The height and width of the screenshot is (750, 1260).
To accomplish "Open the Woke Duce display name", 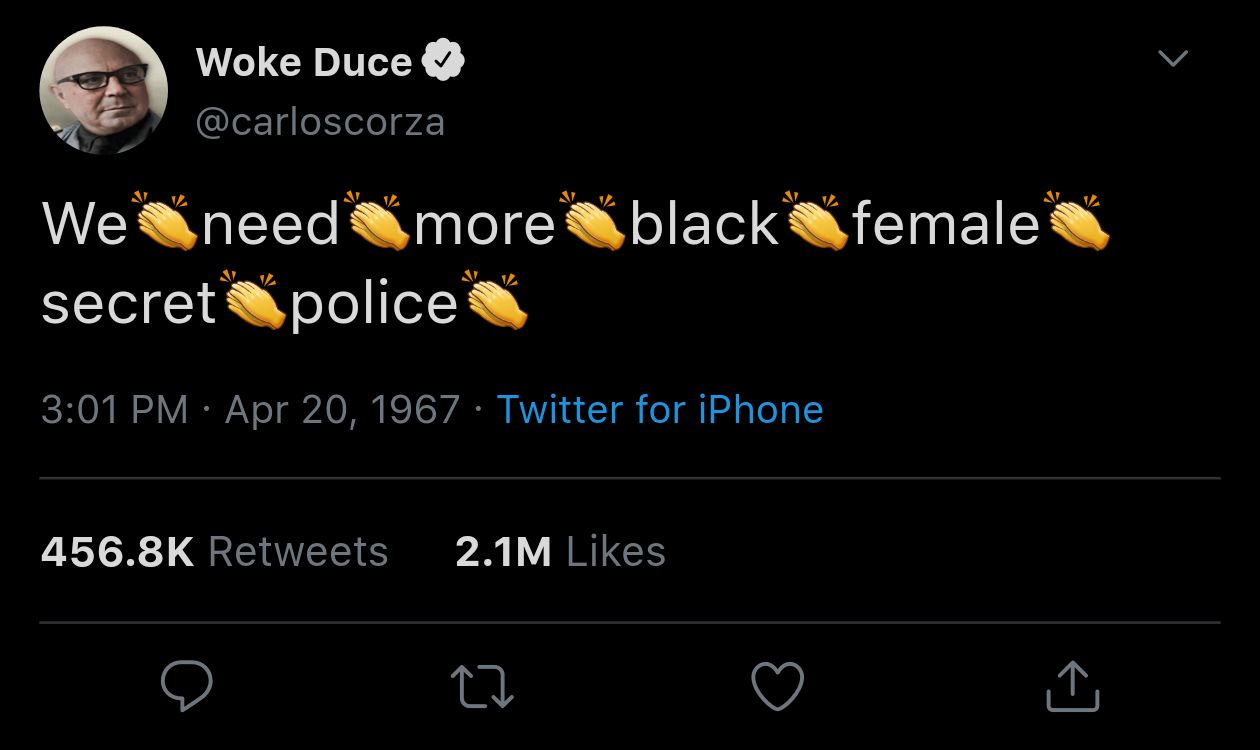I will click(x=304, y=63).
